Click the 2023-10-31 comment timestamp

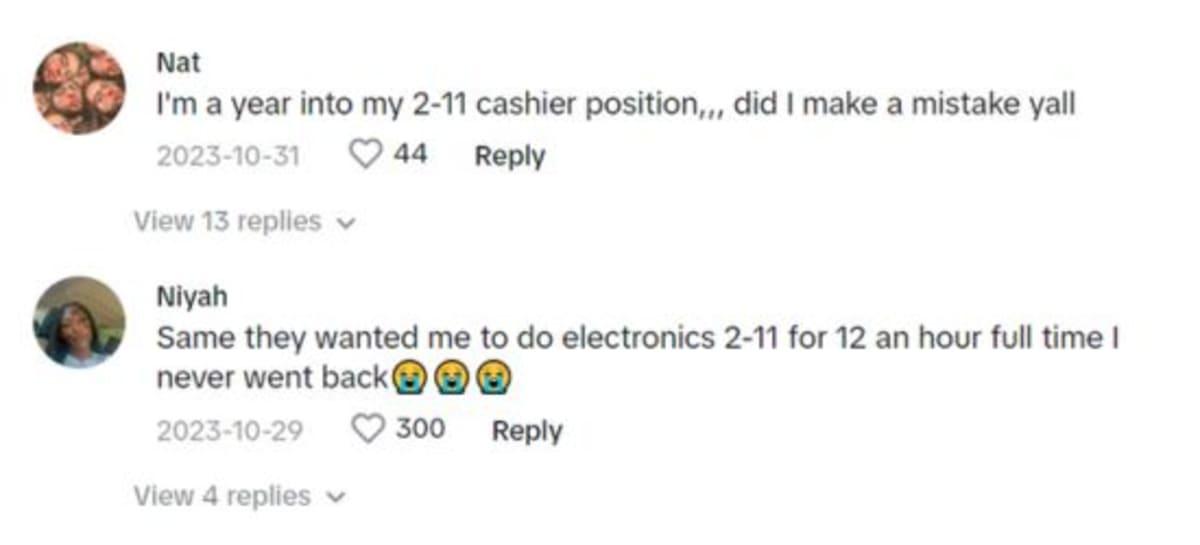click(229, 157)
